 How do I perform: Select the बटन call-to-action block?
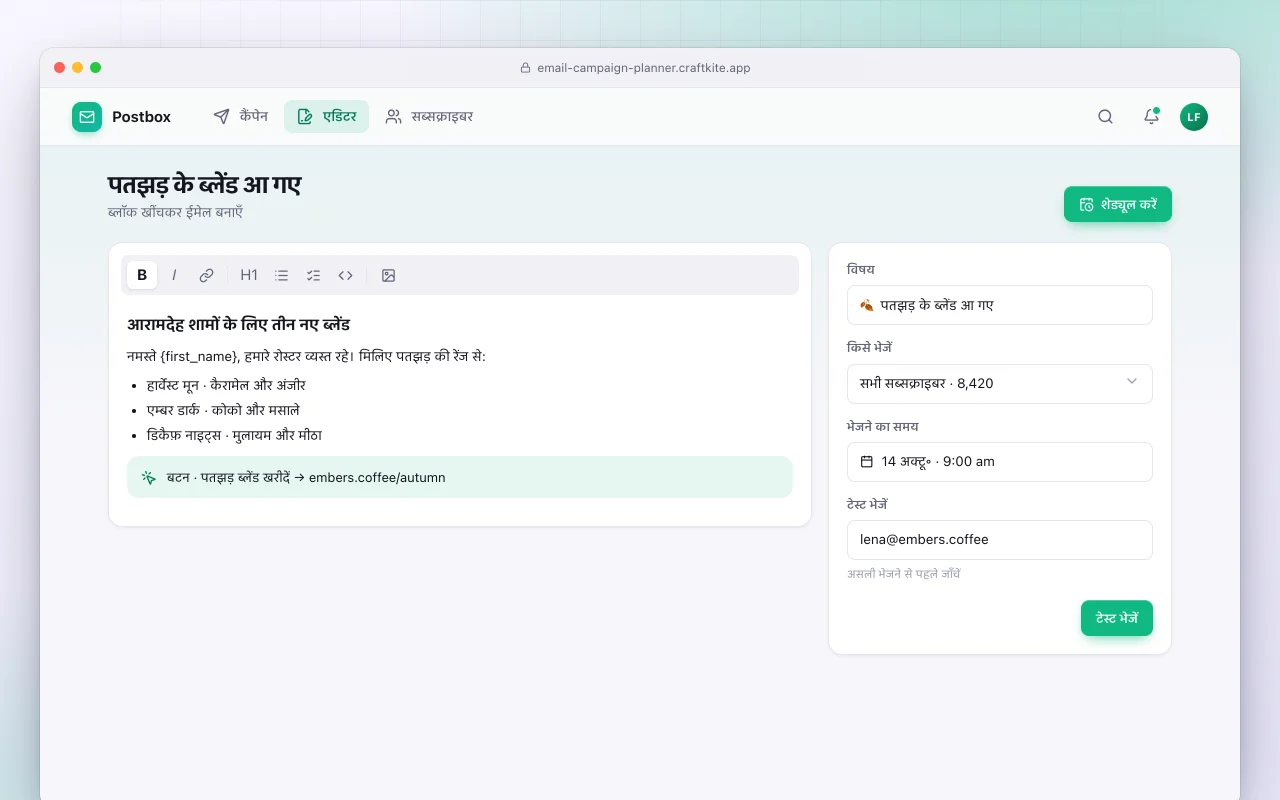[x=460, y=477]
